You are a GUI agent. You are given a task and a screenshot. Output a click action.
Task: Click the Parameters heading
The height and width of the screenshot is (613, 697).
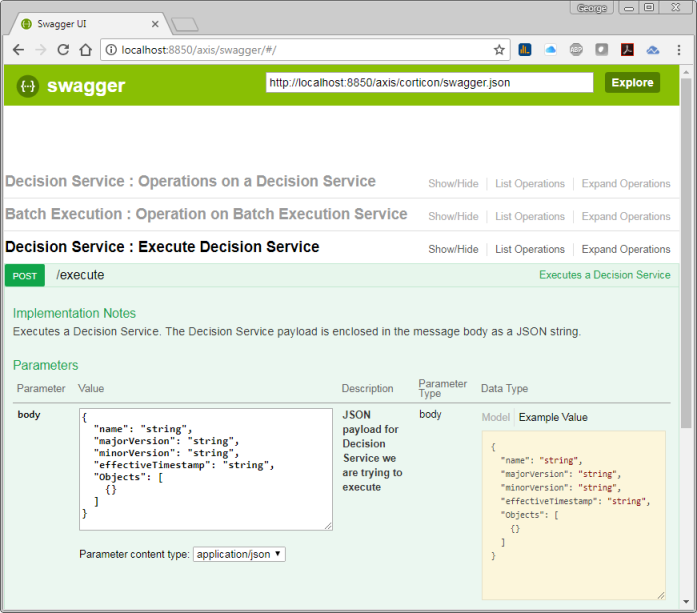[x=45, y=365]
